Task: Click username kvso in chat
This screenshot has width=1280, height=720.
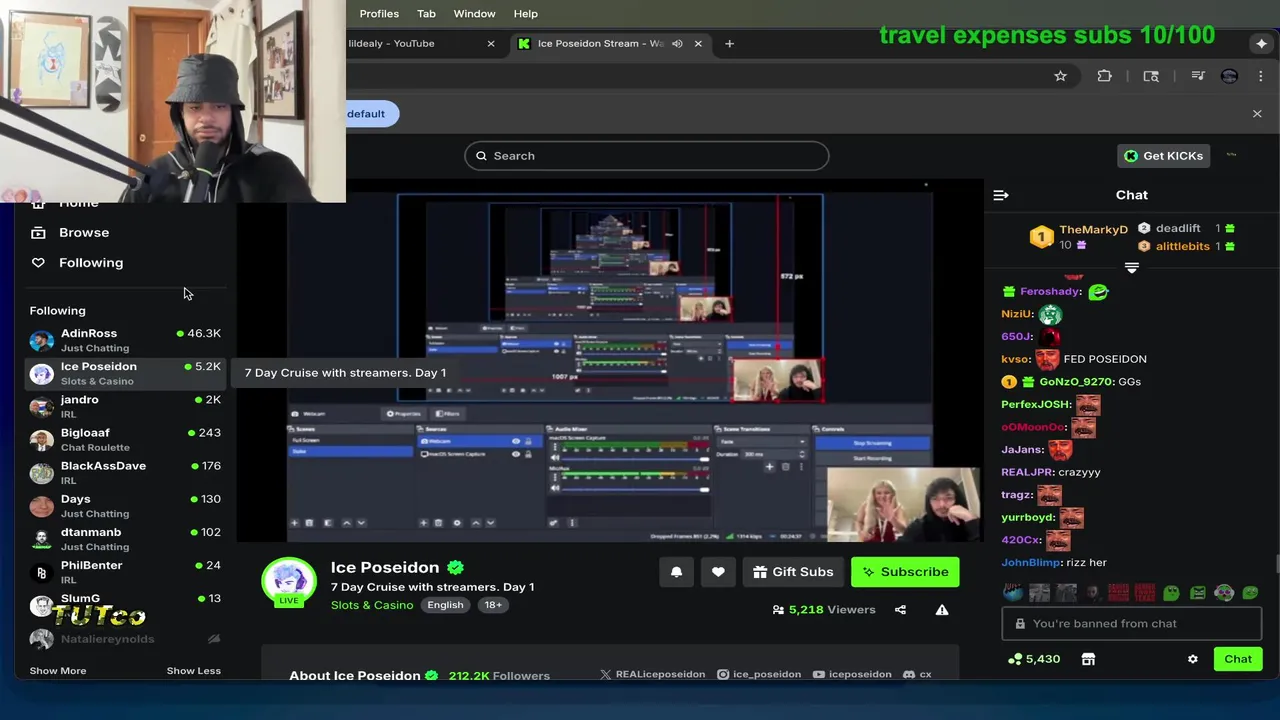Action: (x=1014, y=359)
